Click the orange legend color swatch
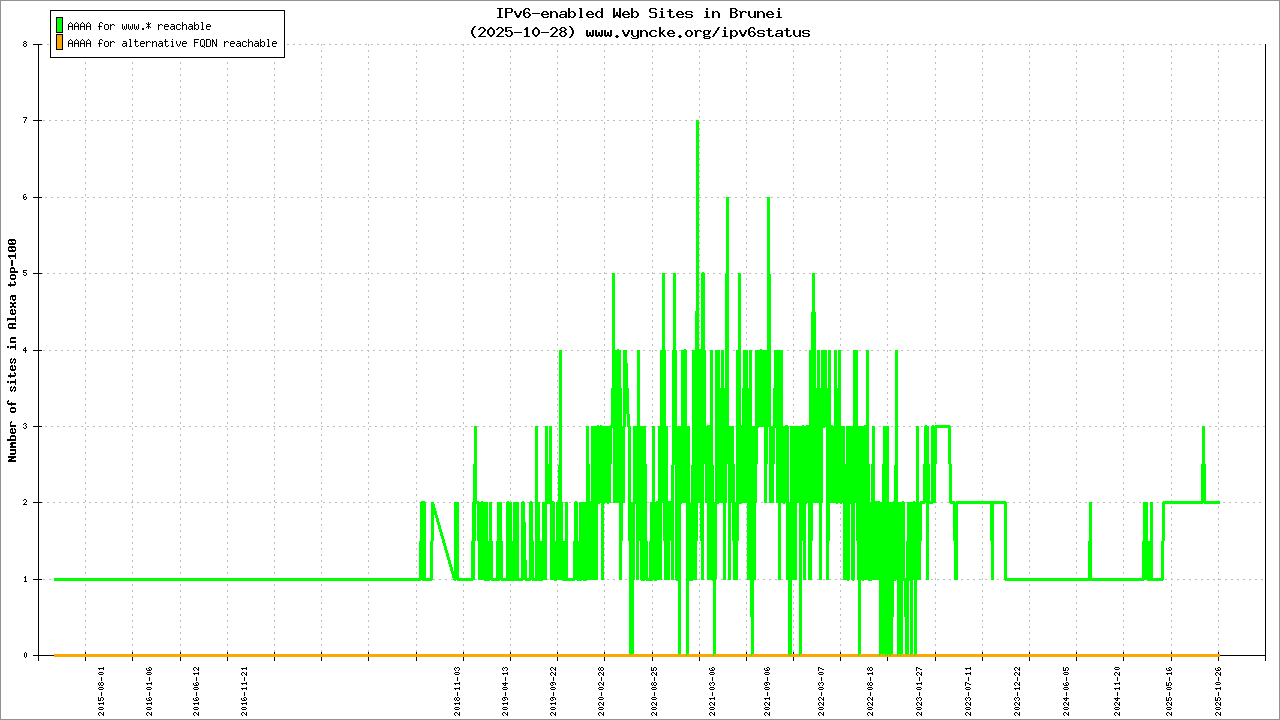Viewport: 1280px width, 720px height. (x=59, y=43)
